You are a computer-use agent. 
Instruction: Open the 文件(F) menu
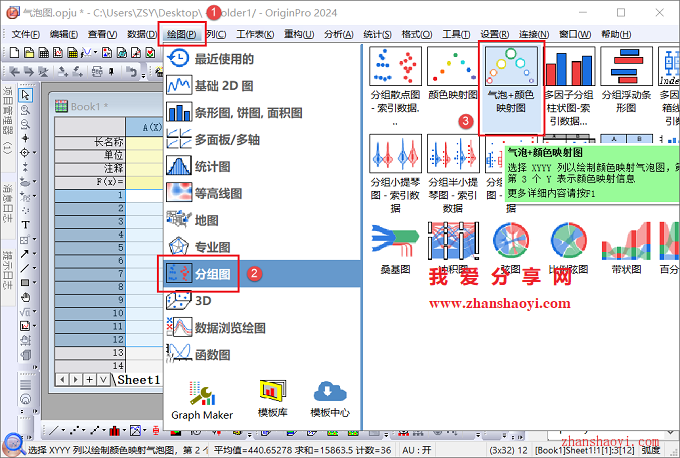(x=25, y=34)
